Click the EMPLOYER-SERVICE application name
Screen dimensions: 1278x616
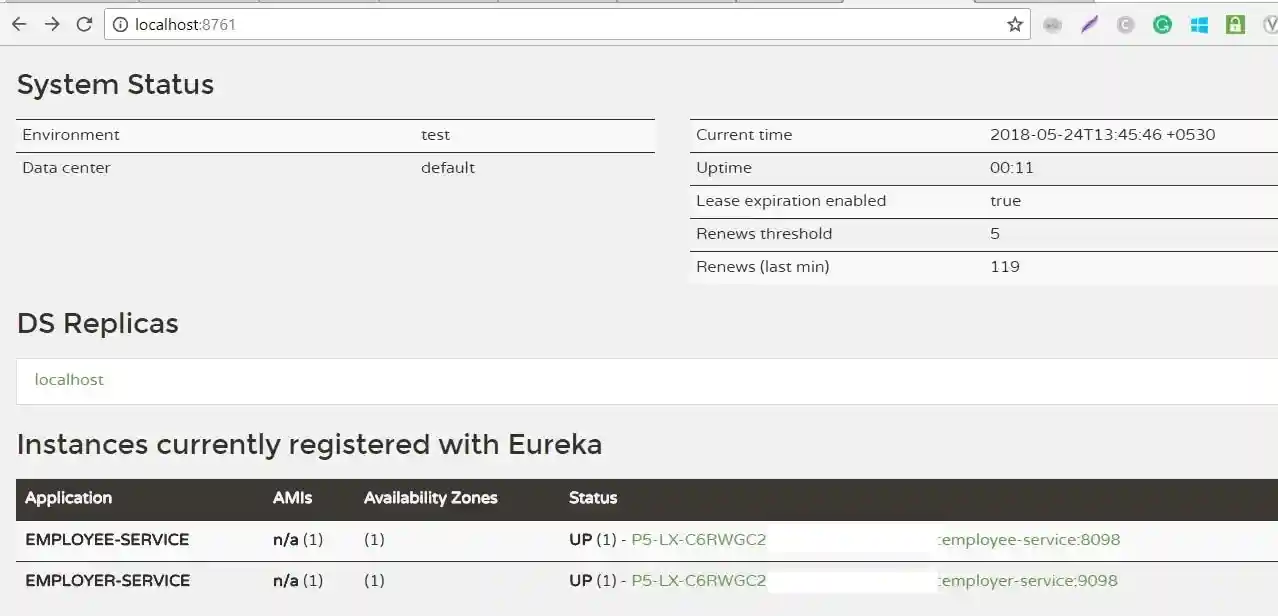pos(107,581)
